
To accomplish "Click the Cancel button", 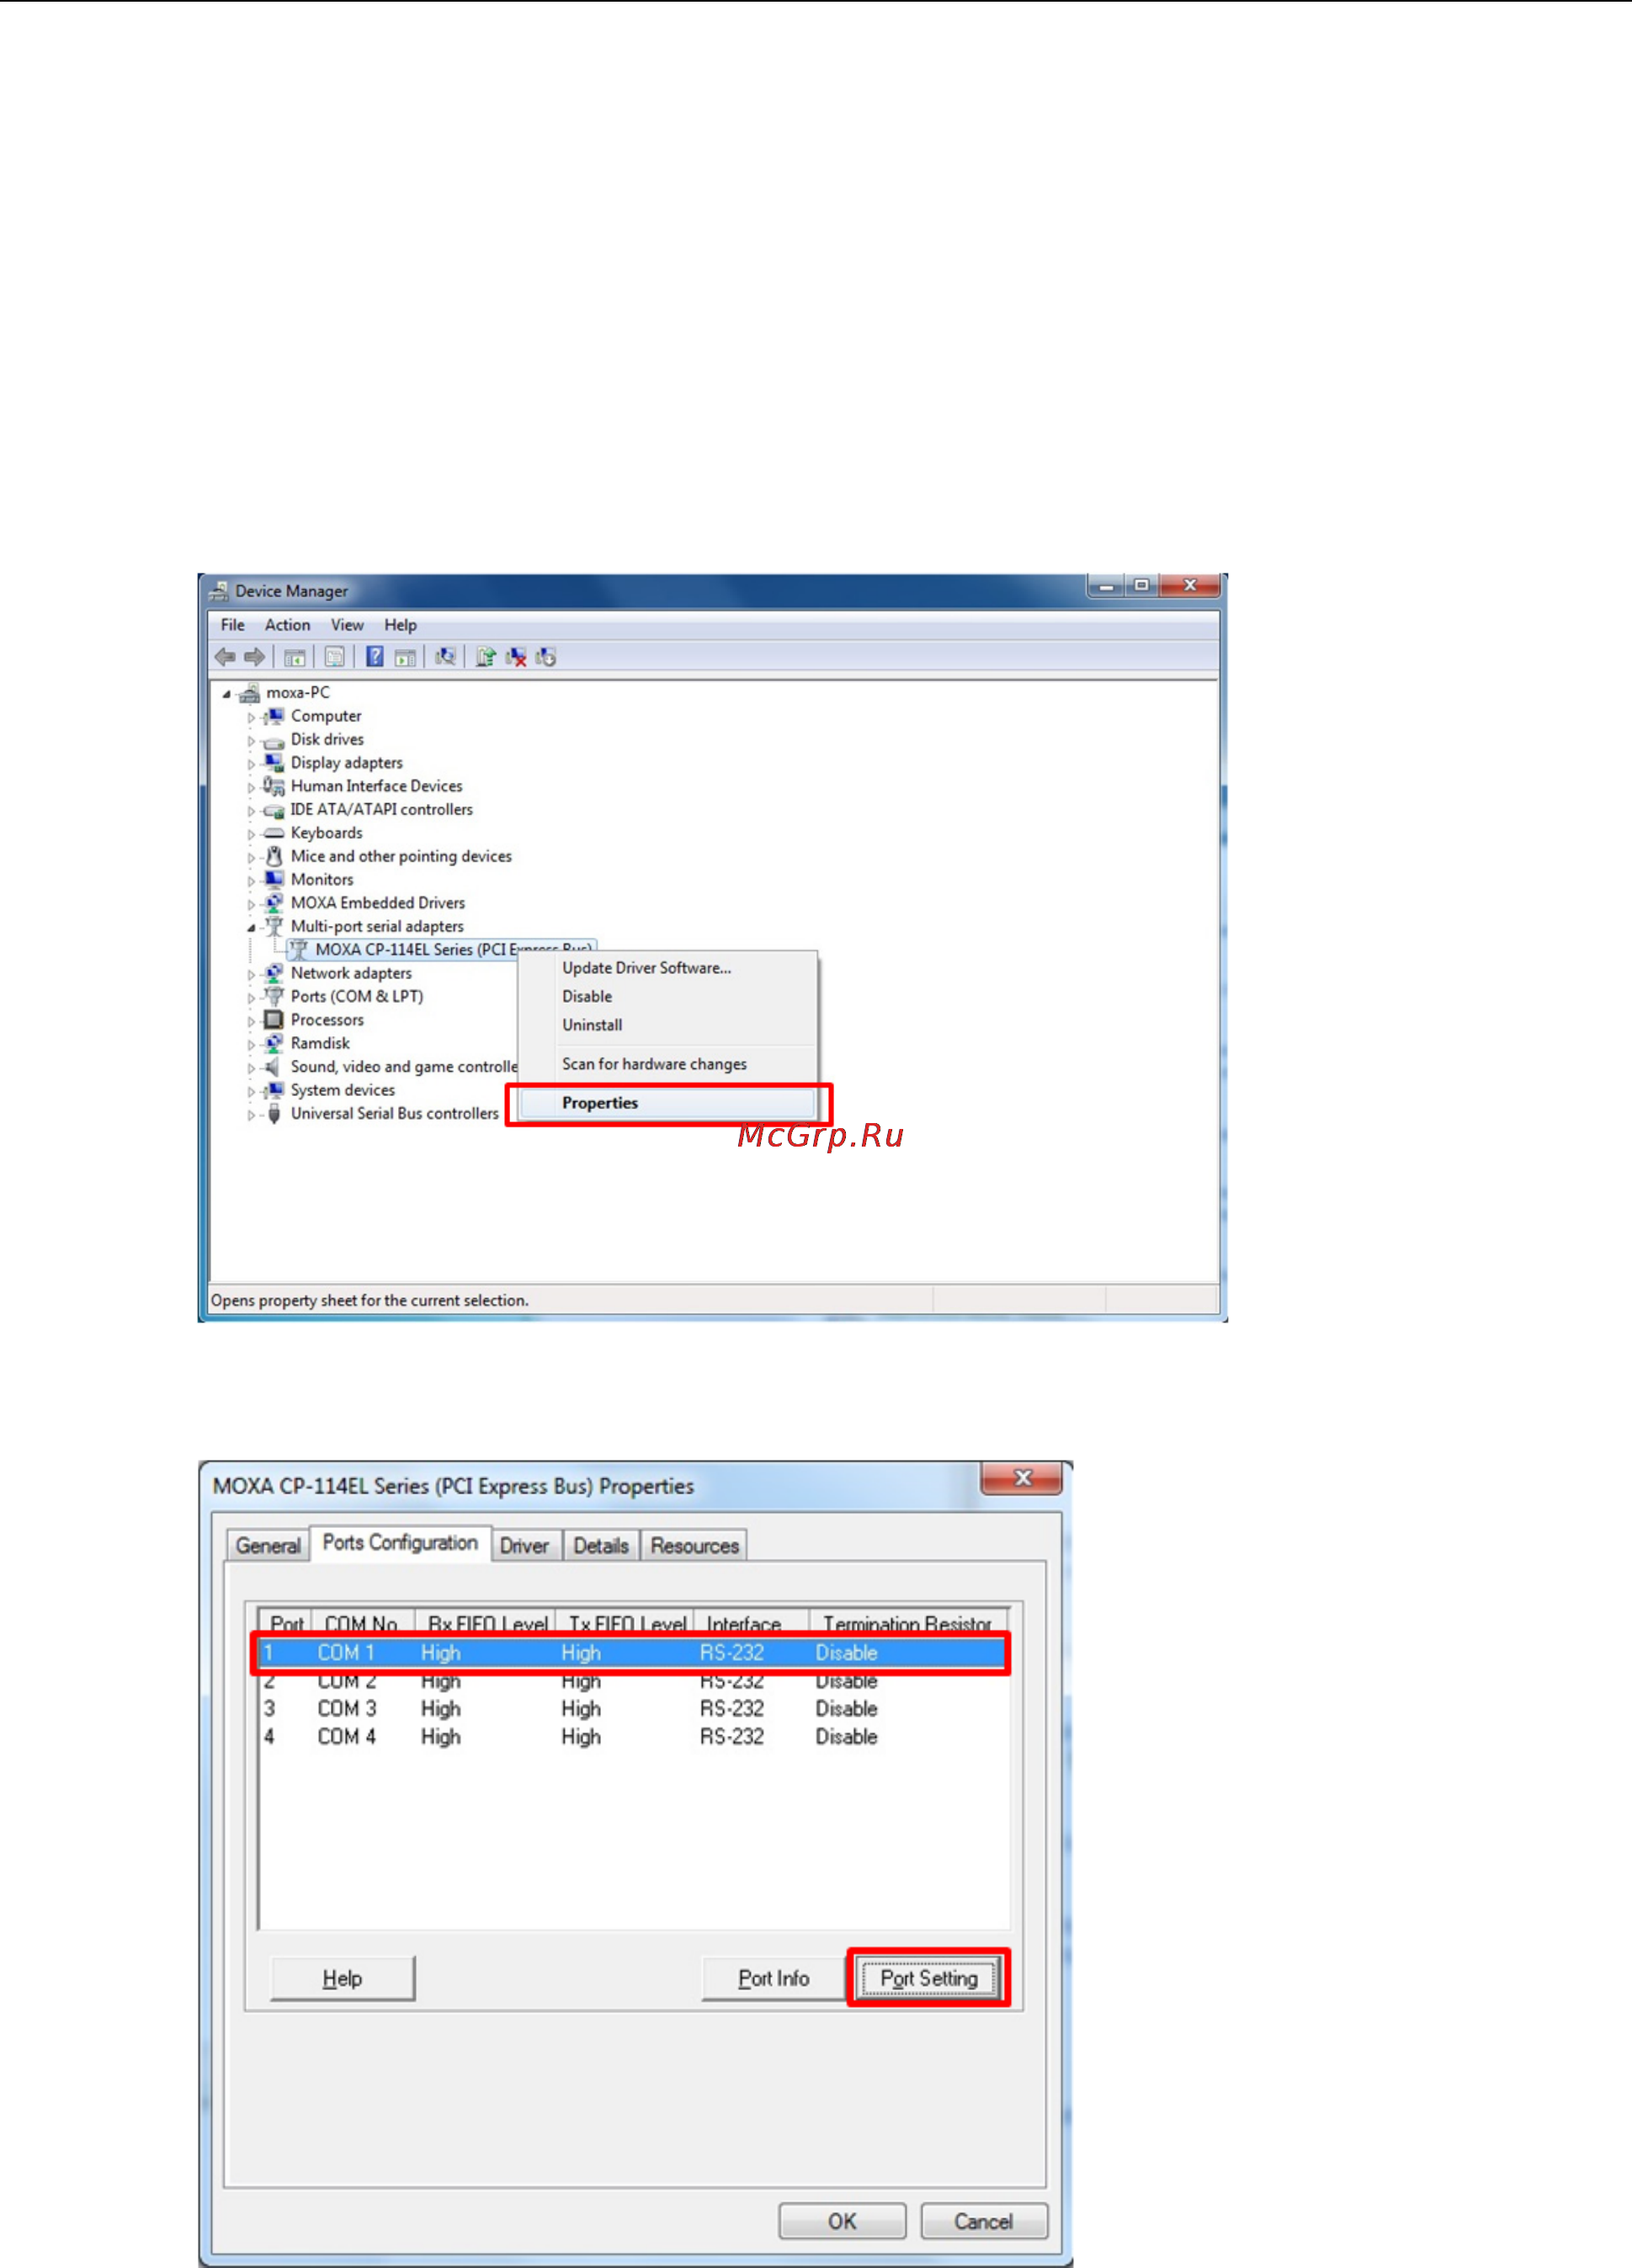I will click(984, 2220).
